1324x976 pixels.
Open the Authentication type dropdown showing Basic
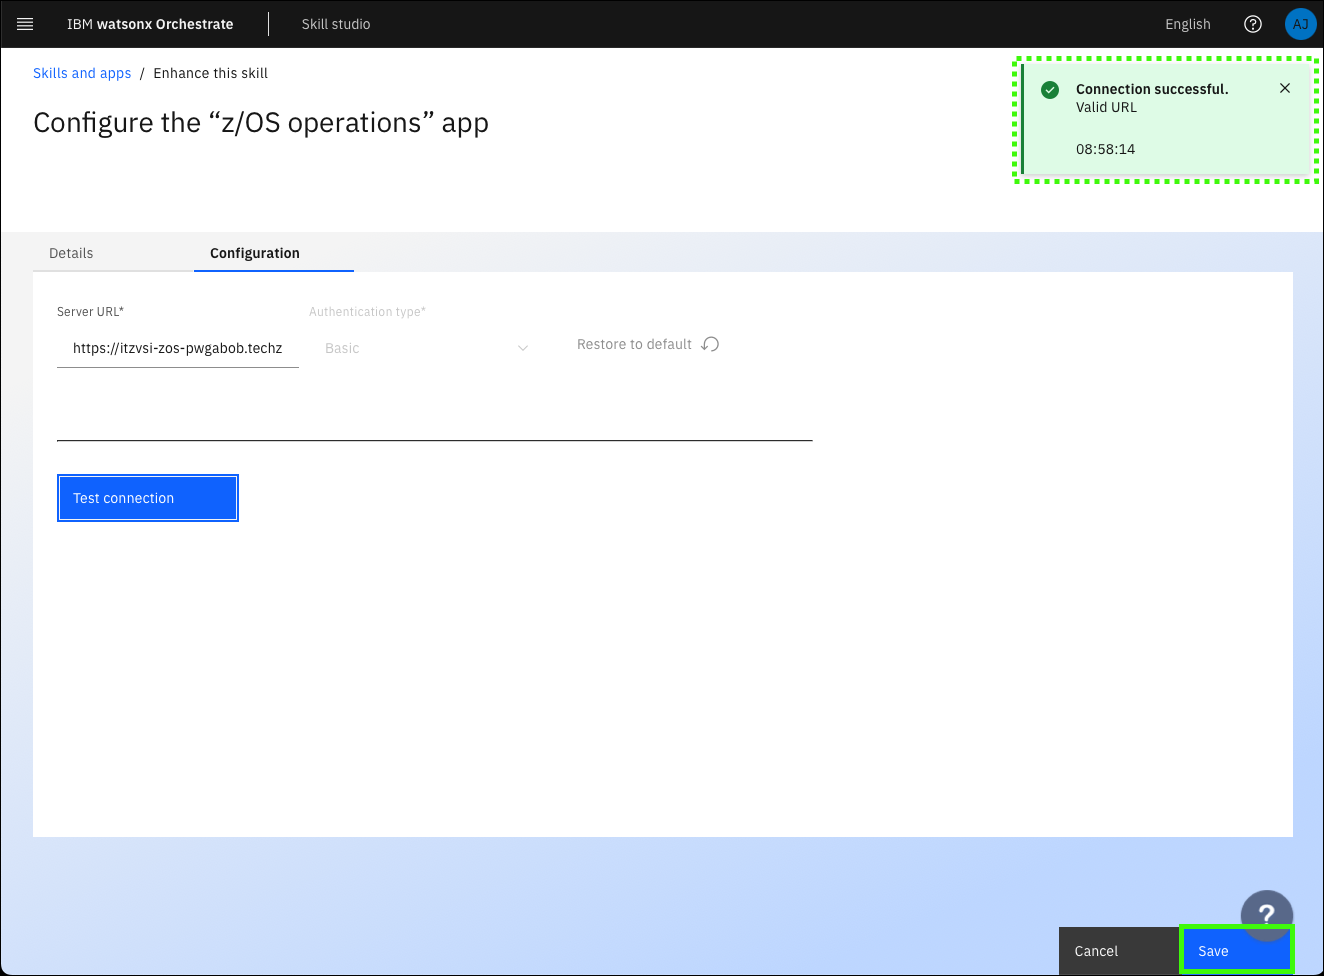[420, 348]
